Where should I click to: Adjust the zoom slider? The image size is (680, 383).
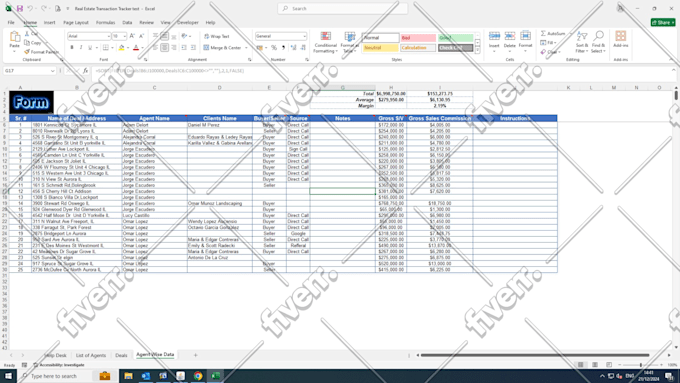pos(641,365)
